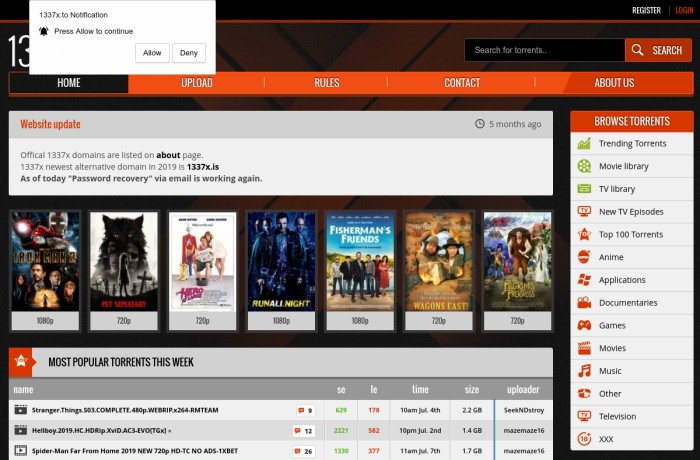This screenshot has height=460, width=700.
Task: Click the TV library icon
Action: (x=584, y=189)
